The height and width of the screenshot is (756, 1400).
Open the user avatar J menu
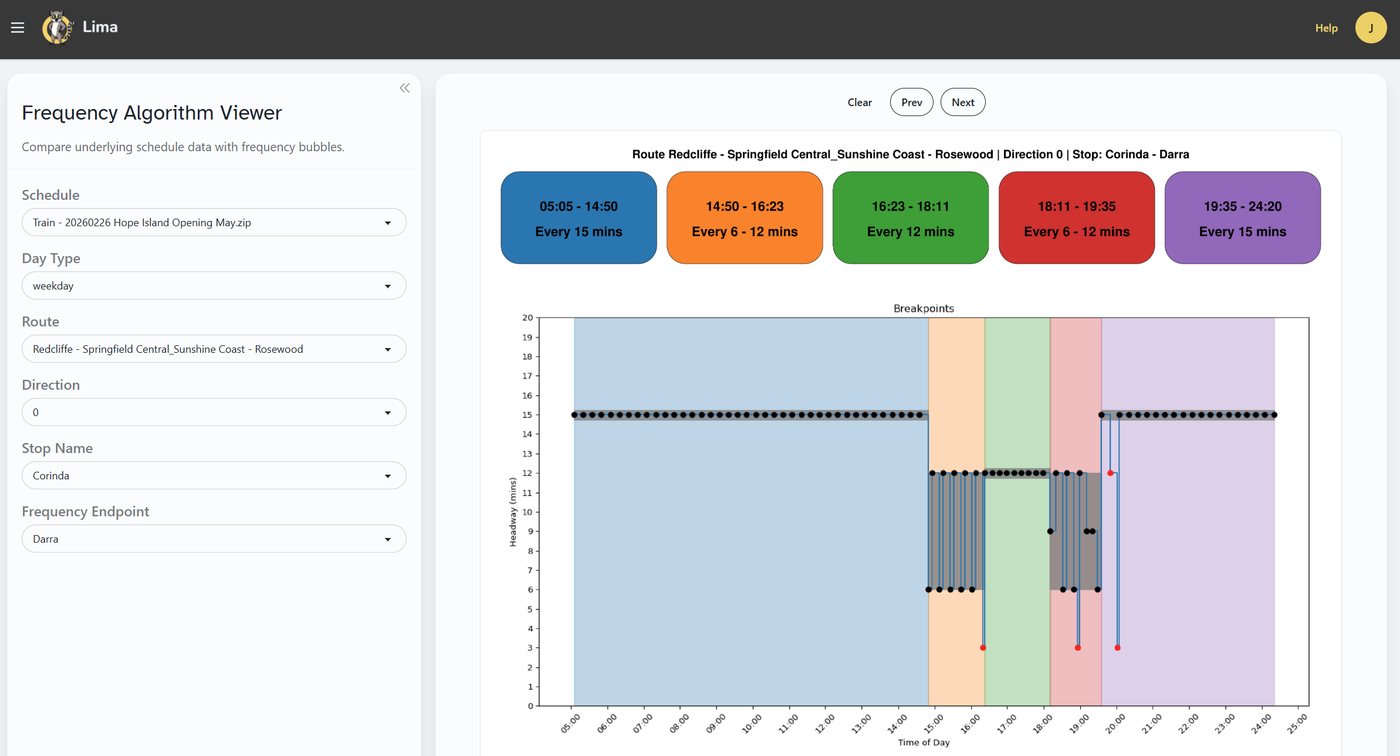coord(1370,28)
